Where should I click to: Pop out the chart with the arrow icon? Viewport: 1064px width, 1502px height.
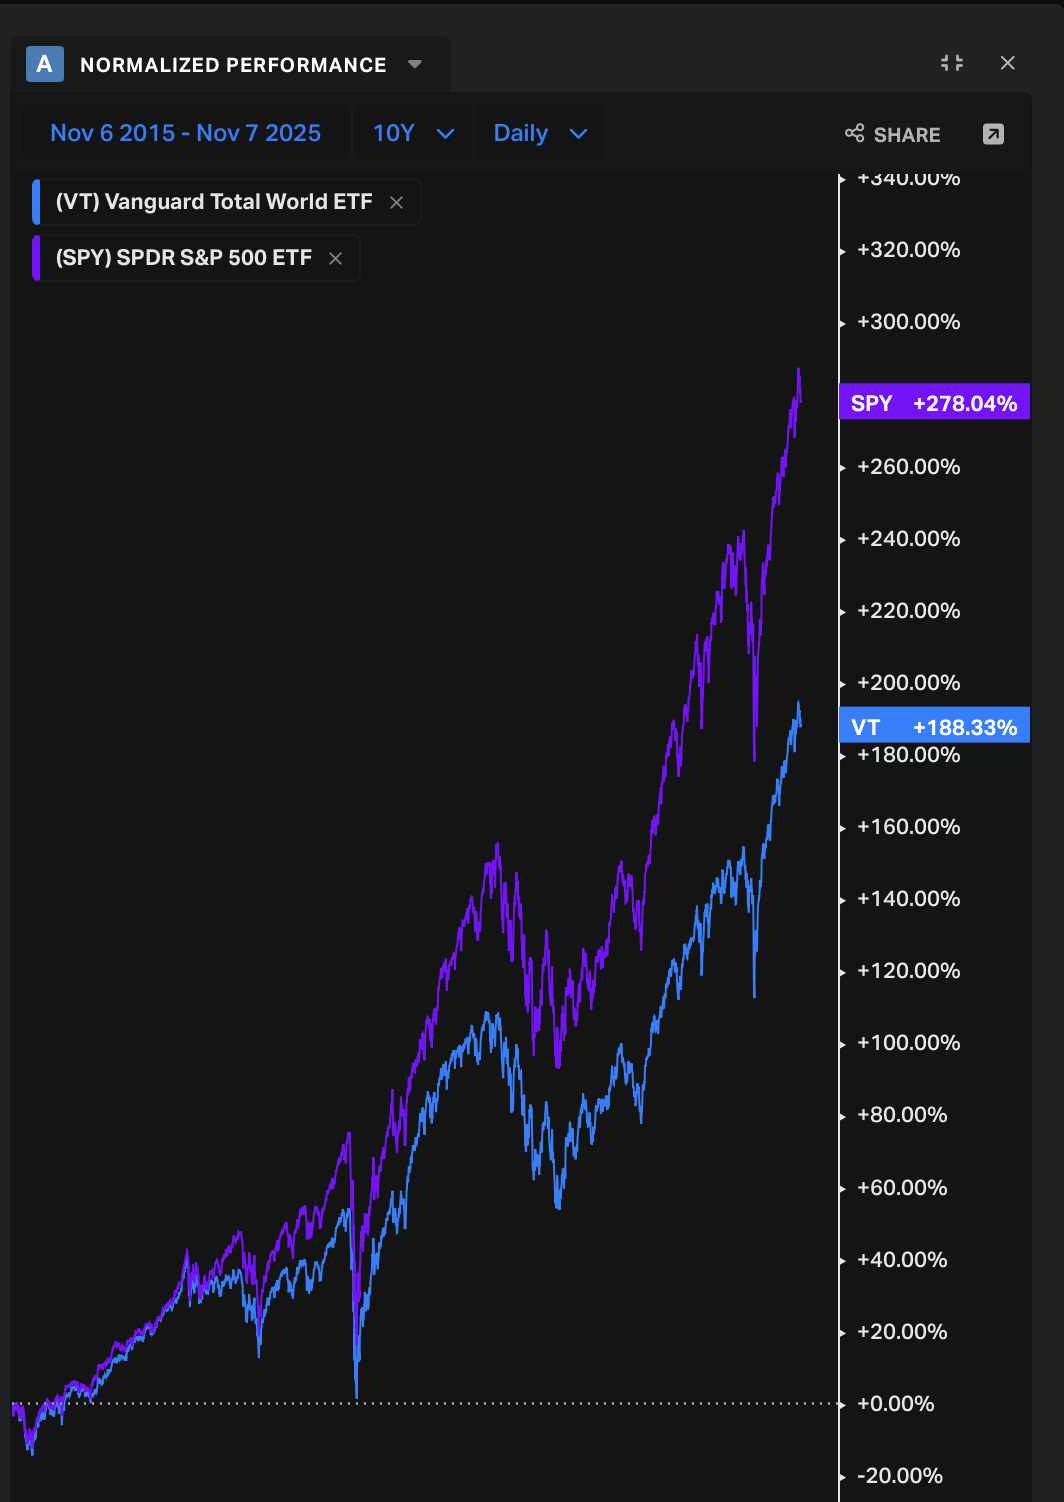pos(993,134)
